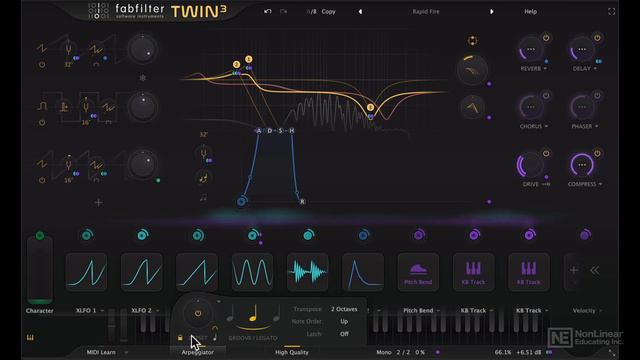Click oscillator 1 tuning fork pitch icon
Image resolution: width=640 pixels, height=360 pixels.
(68, 49)
